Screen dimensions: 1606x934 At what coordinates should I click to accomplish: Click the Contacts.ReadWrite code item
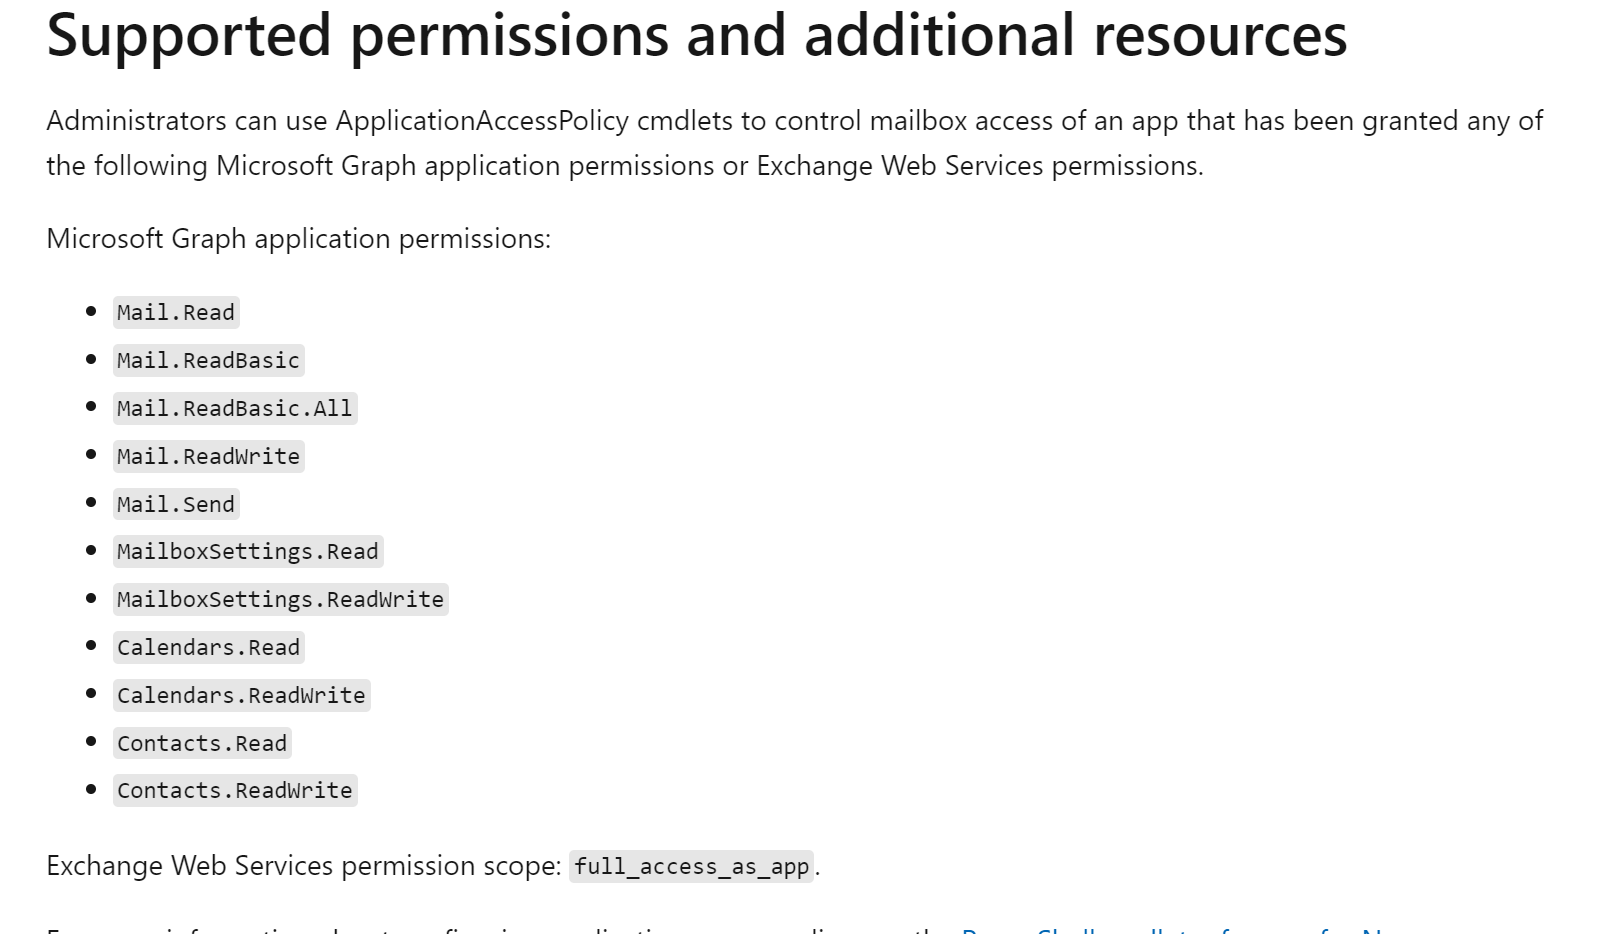point(235,791)
